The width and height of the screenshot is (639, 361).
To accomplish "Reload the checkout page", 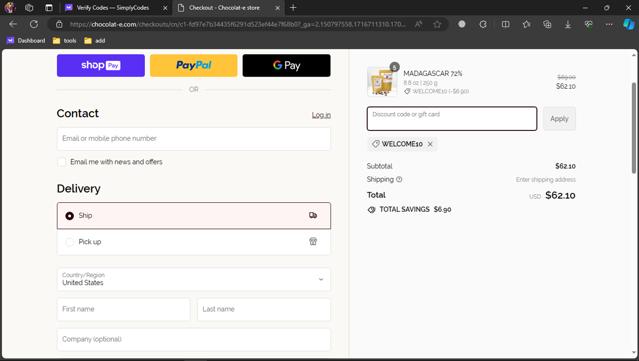I will click(x=34, y=24).
